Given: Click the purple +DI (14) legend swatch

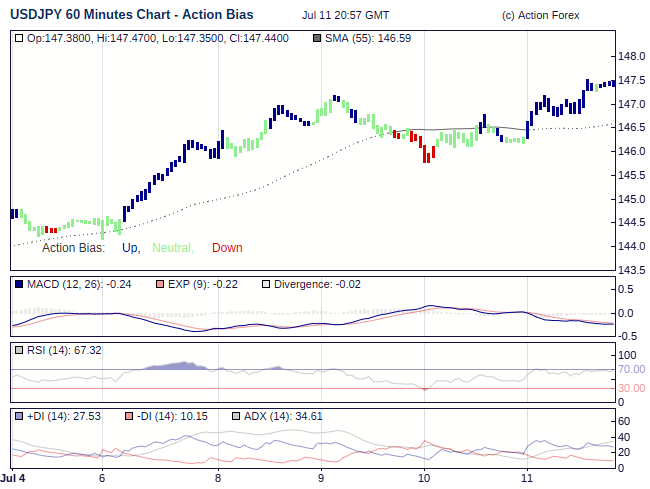Looking at the screenshot, I should (x=20, y=415).
